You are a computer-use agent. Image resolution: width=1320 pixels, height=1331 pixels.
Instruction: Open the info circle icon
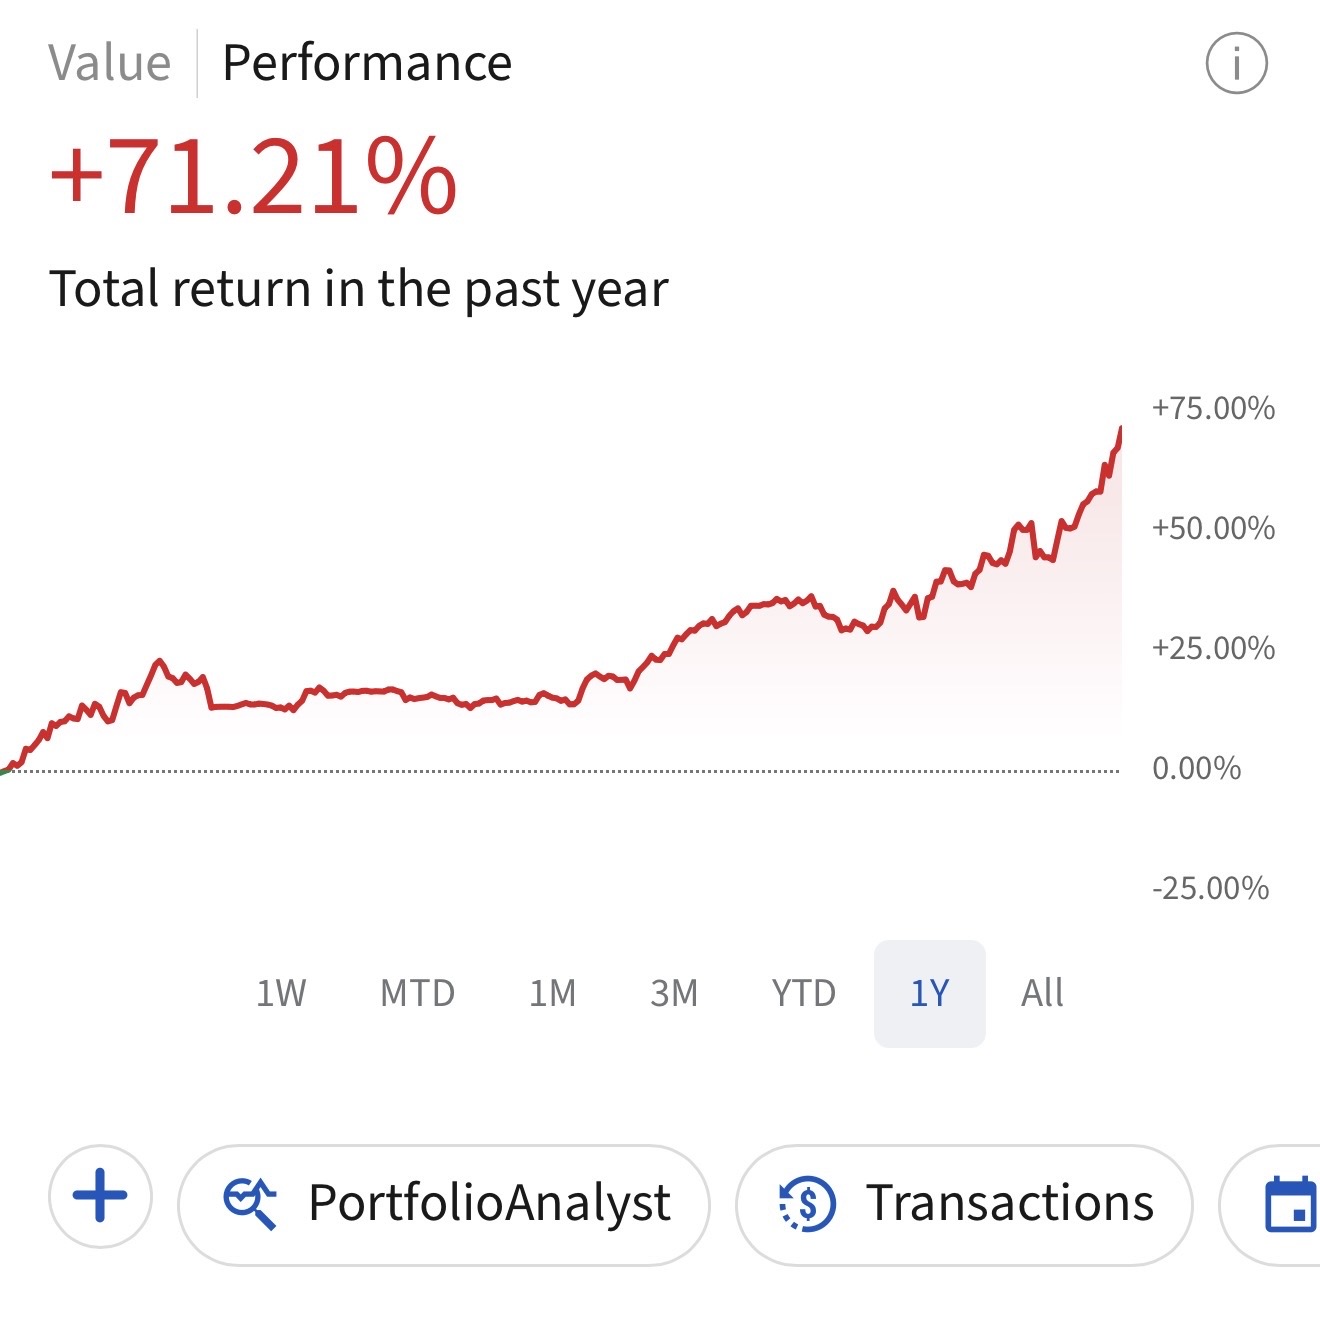(x=1236, y=63)
